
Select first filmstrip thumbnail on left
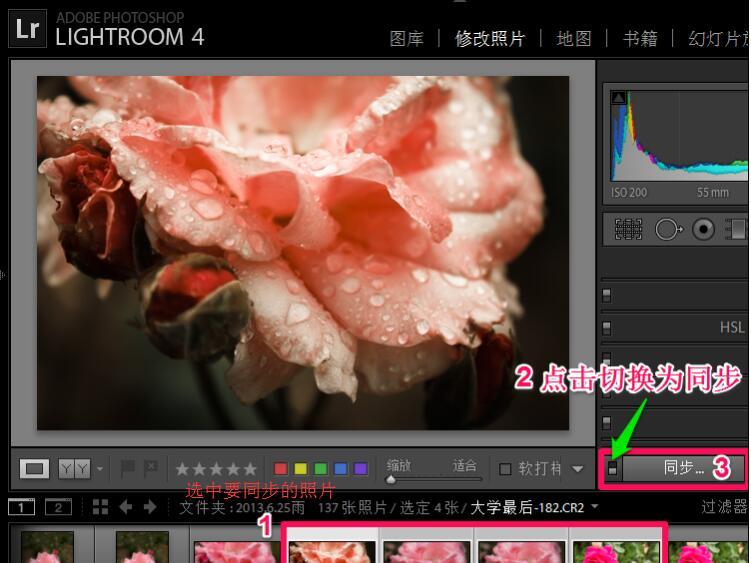click(x=47, y=546)
